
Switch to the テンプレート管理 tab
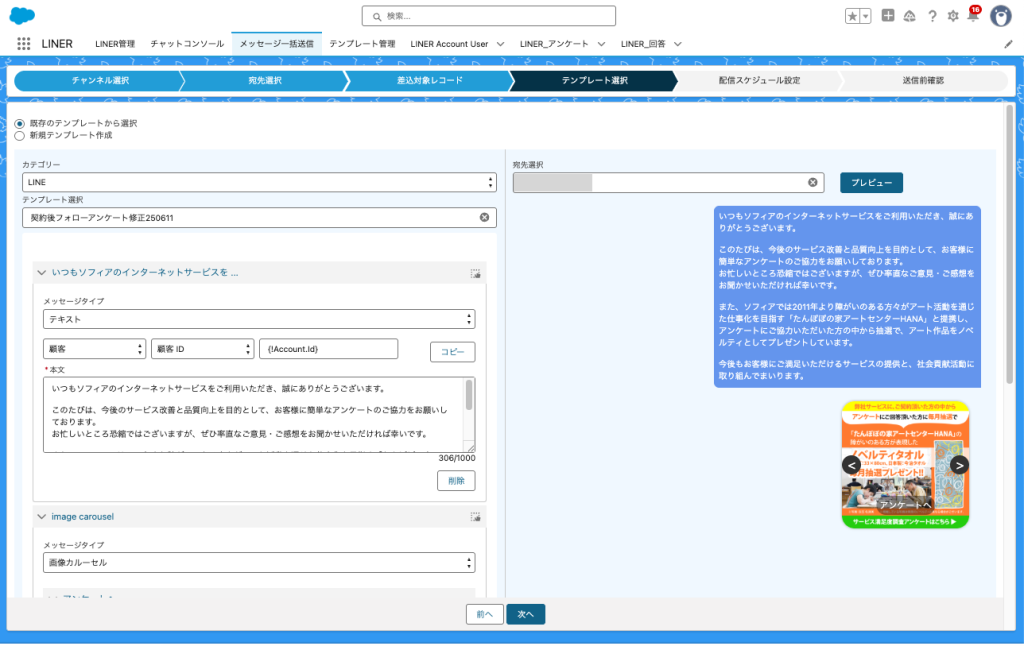click(x=362, y=44)
